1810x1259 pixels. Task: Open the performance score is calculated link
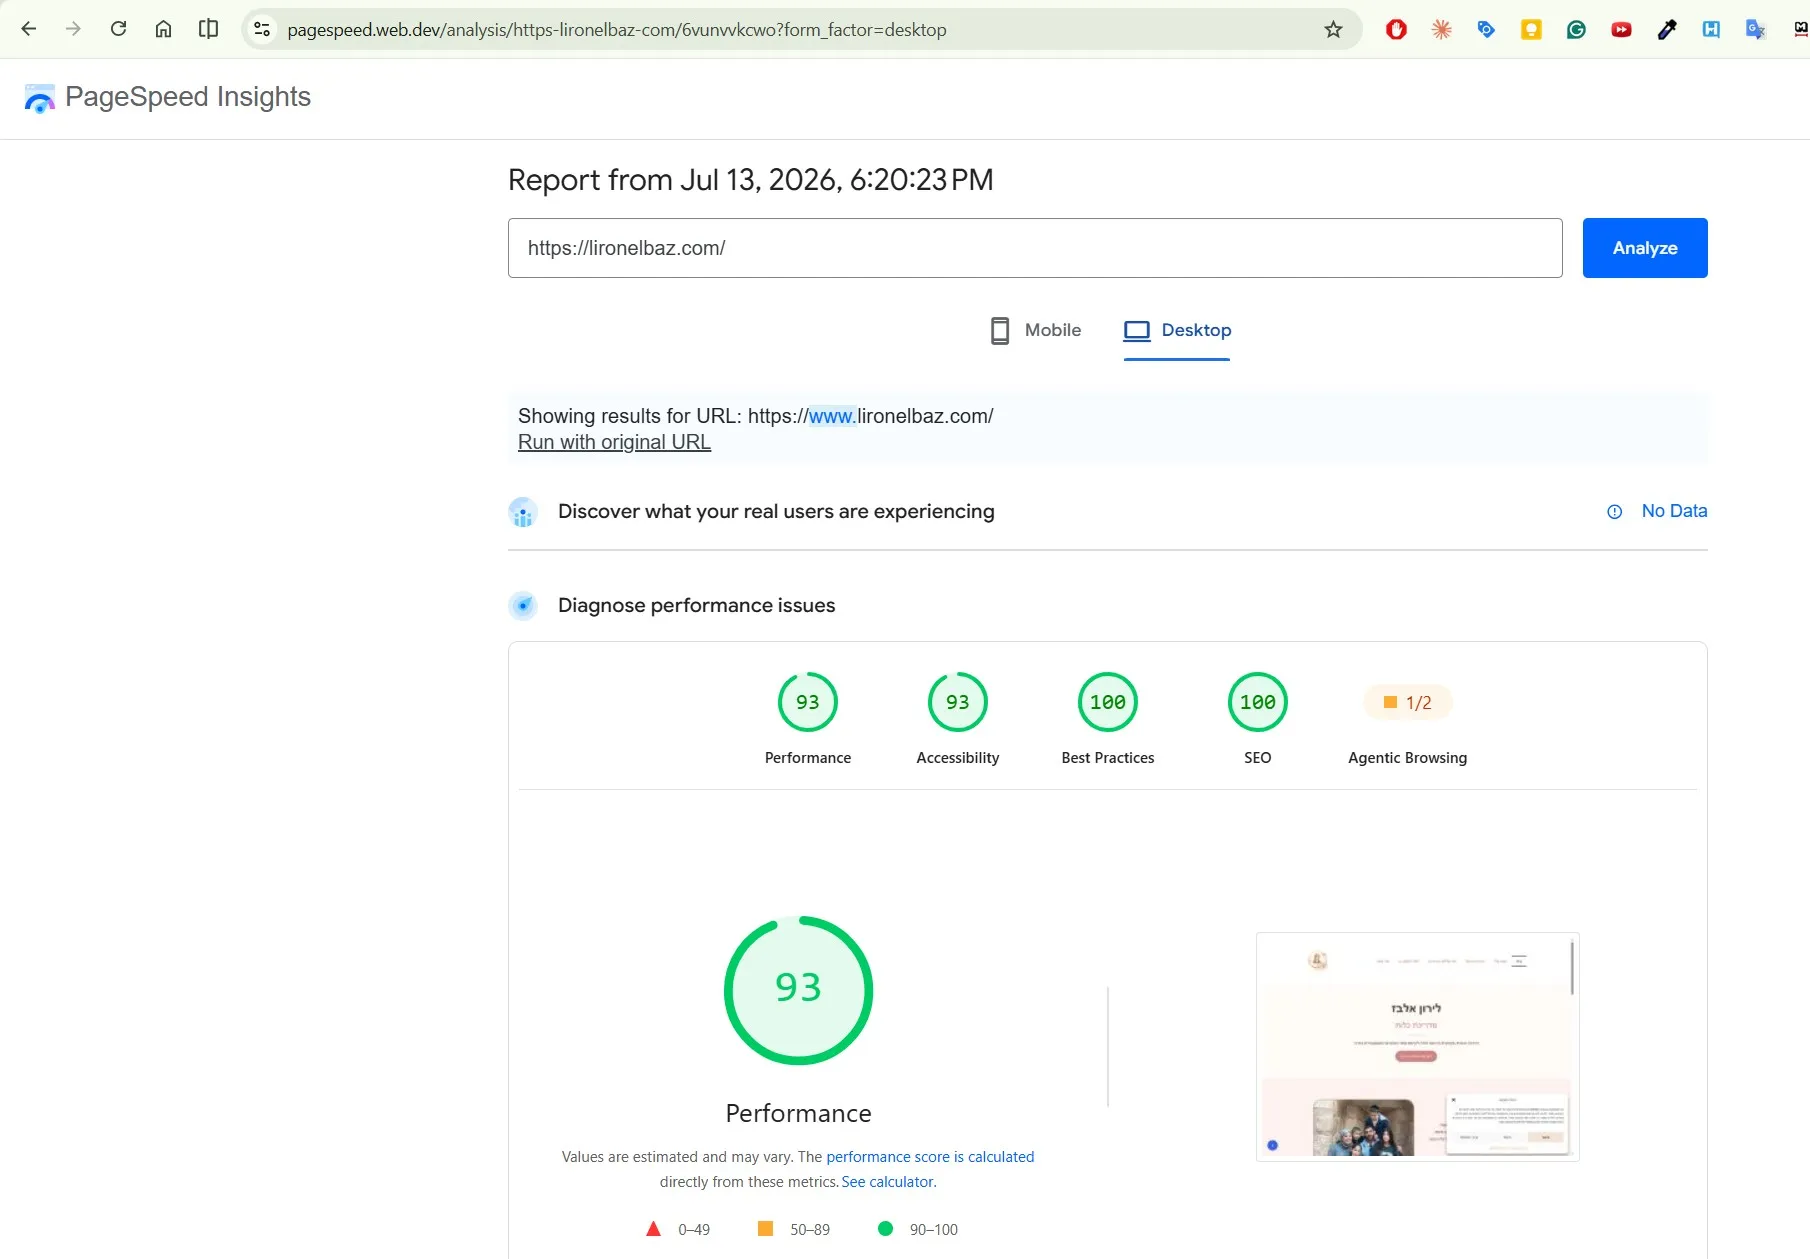930,1156
